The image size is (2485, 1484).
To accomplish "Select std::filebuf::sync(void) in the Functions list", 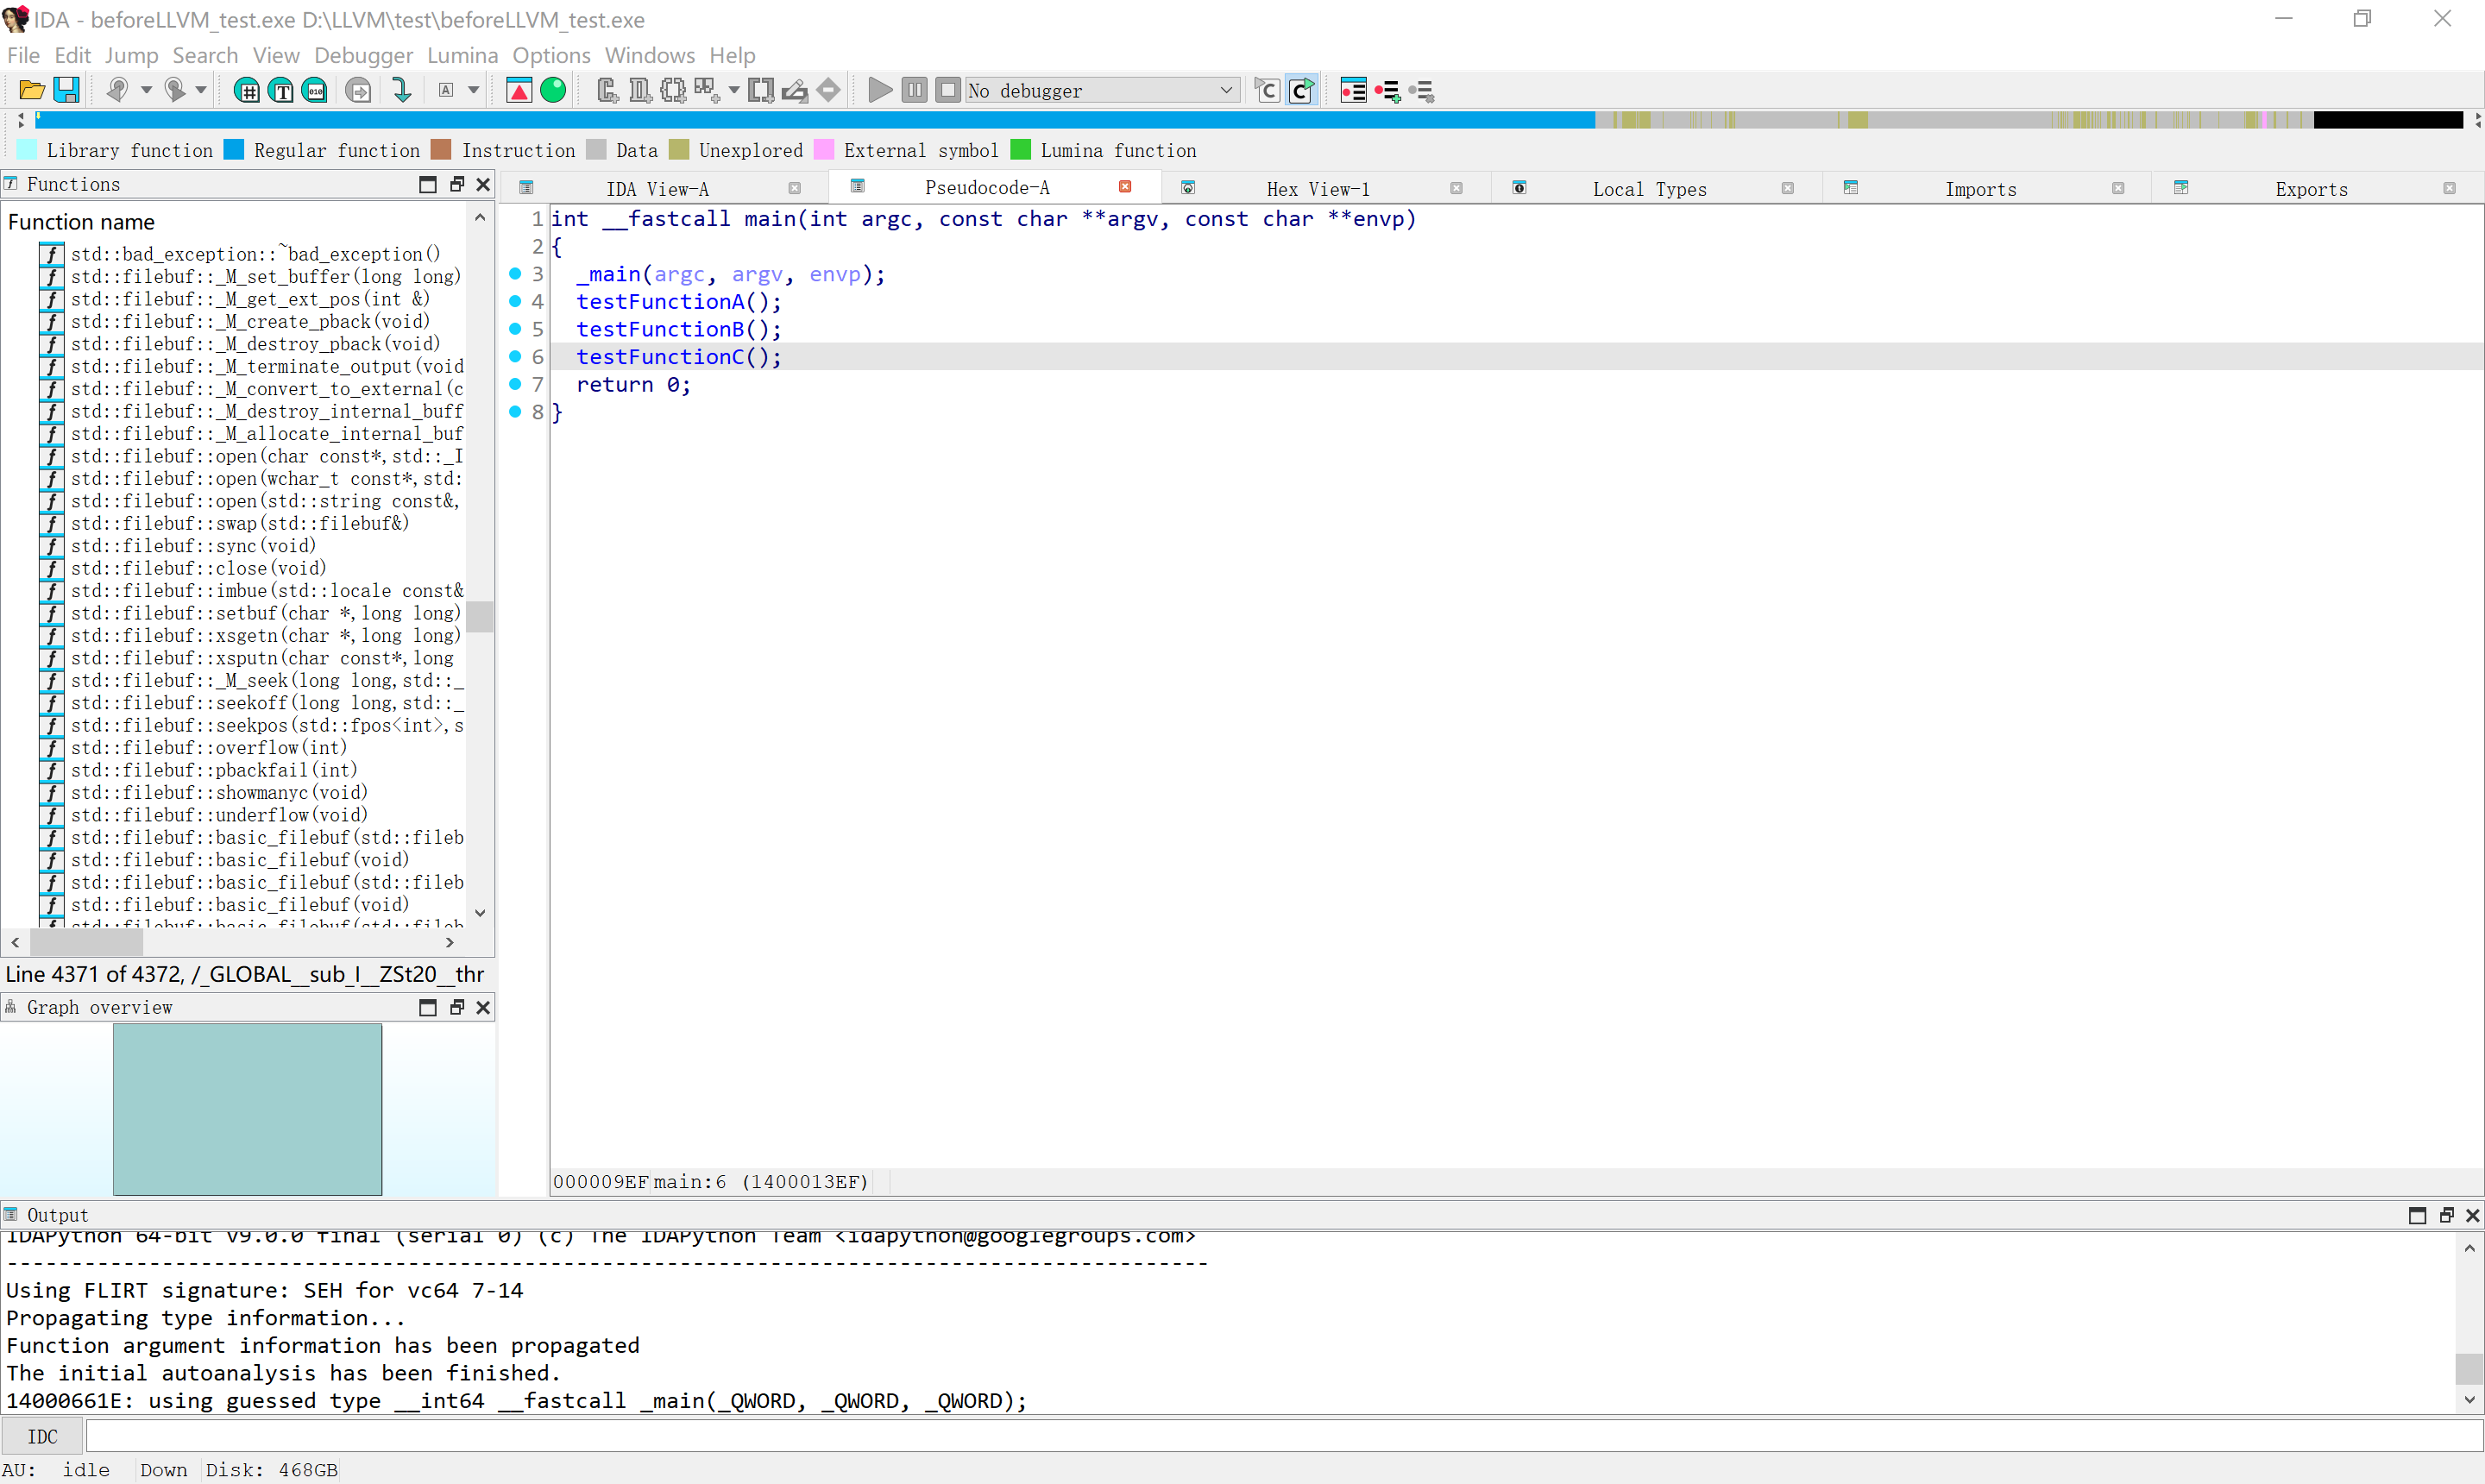I will click(x=193, y=545).
